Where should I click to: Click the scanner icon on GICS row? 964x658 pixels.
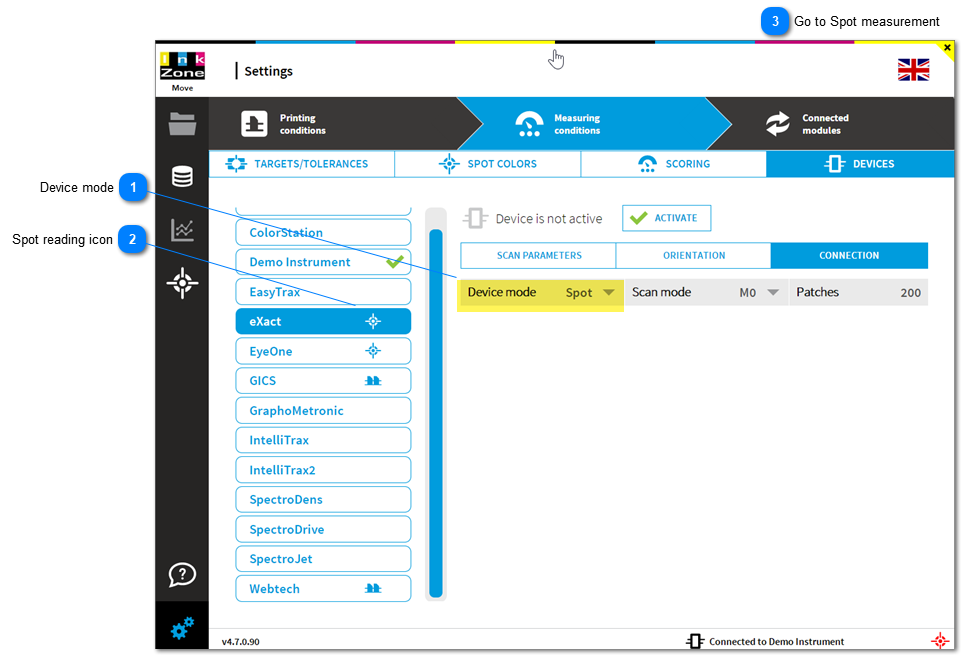coord(373,381)
